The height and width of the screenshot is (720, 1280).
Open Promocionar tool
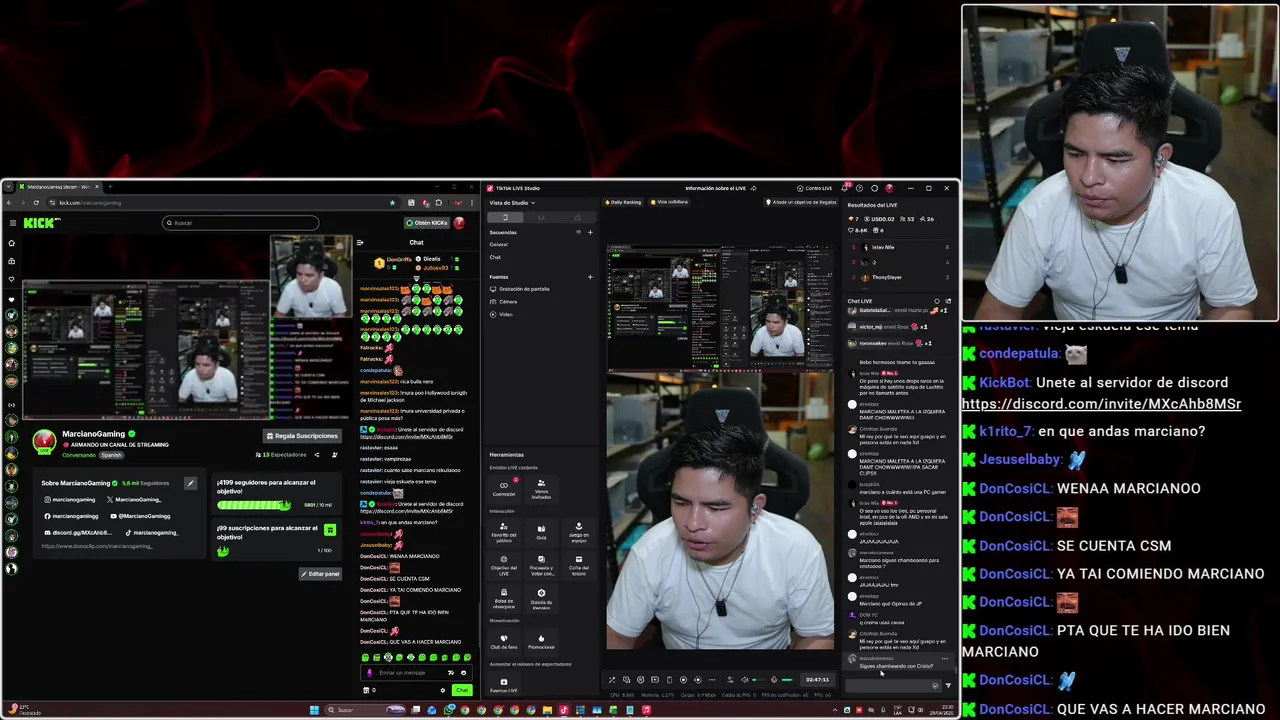(x=541, y=641)
